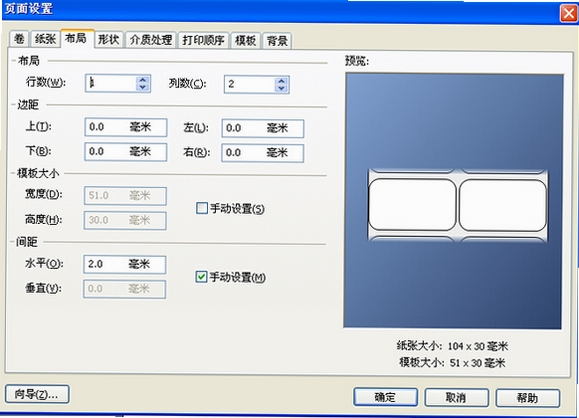The image size is (579, 418).
Task: Click the 水平(O) horizontal spacing field
Action: [125, 264]
